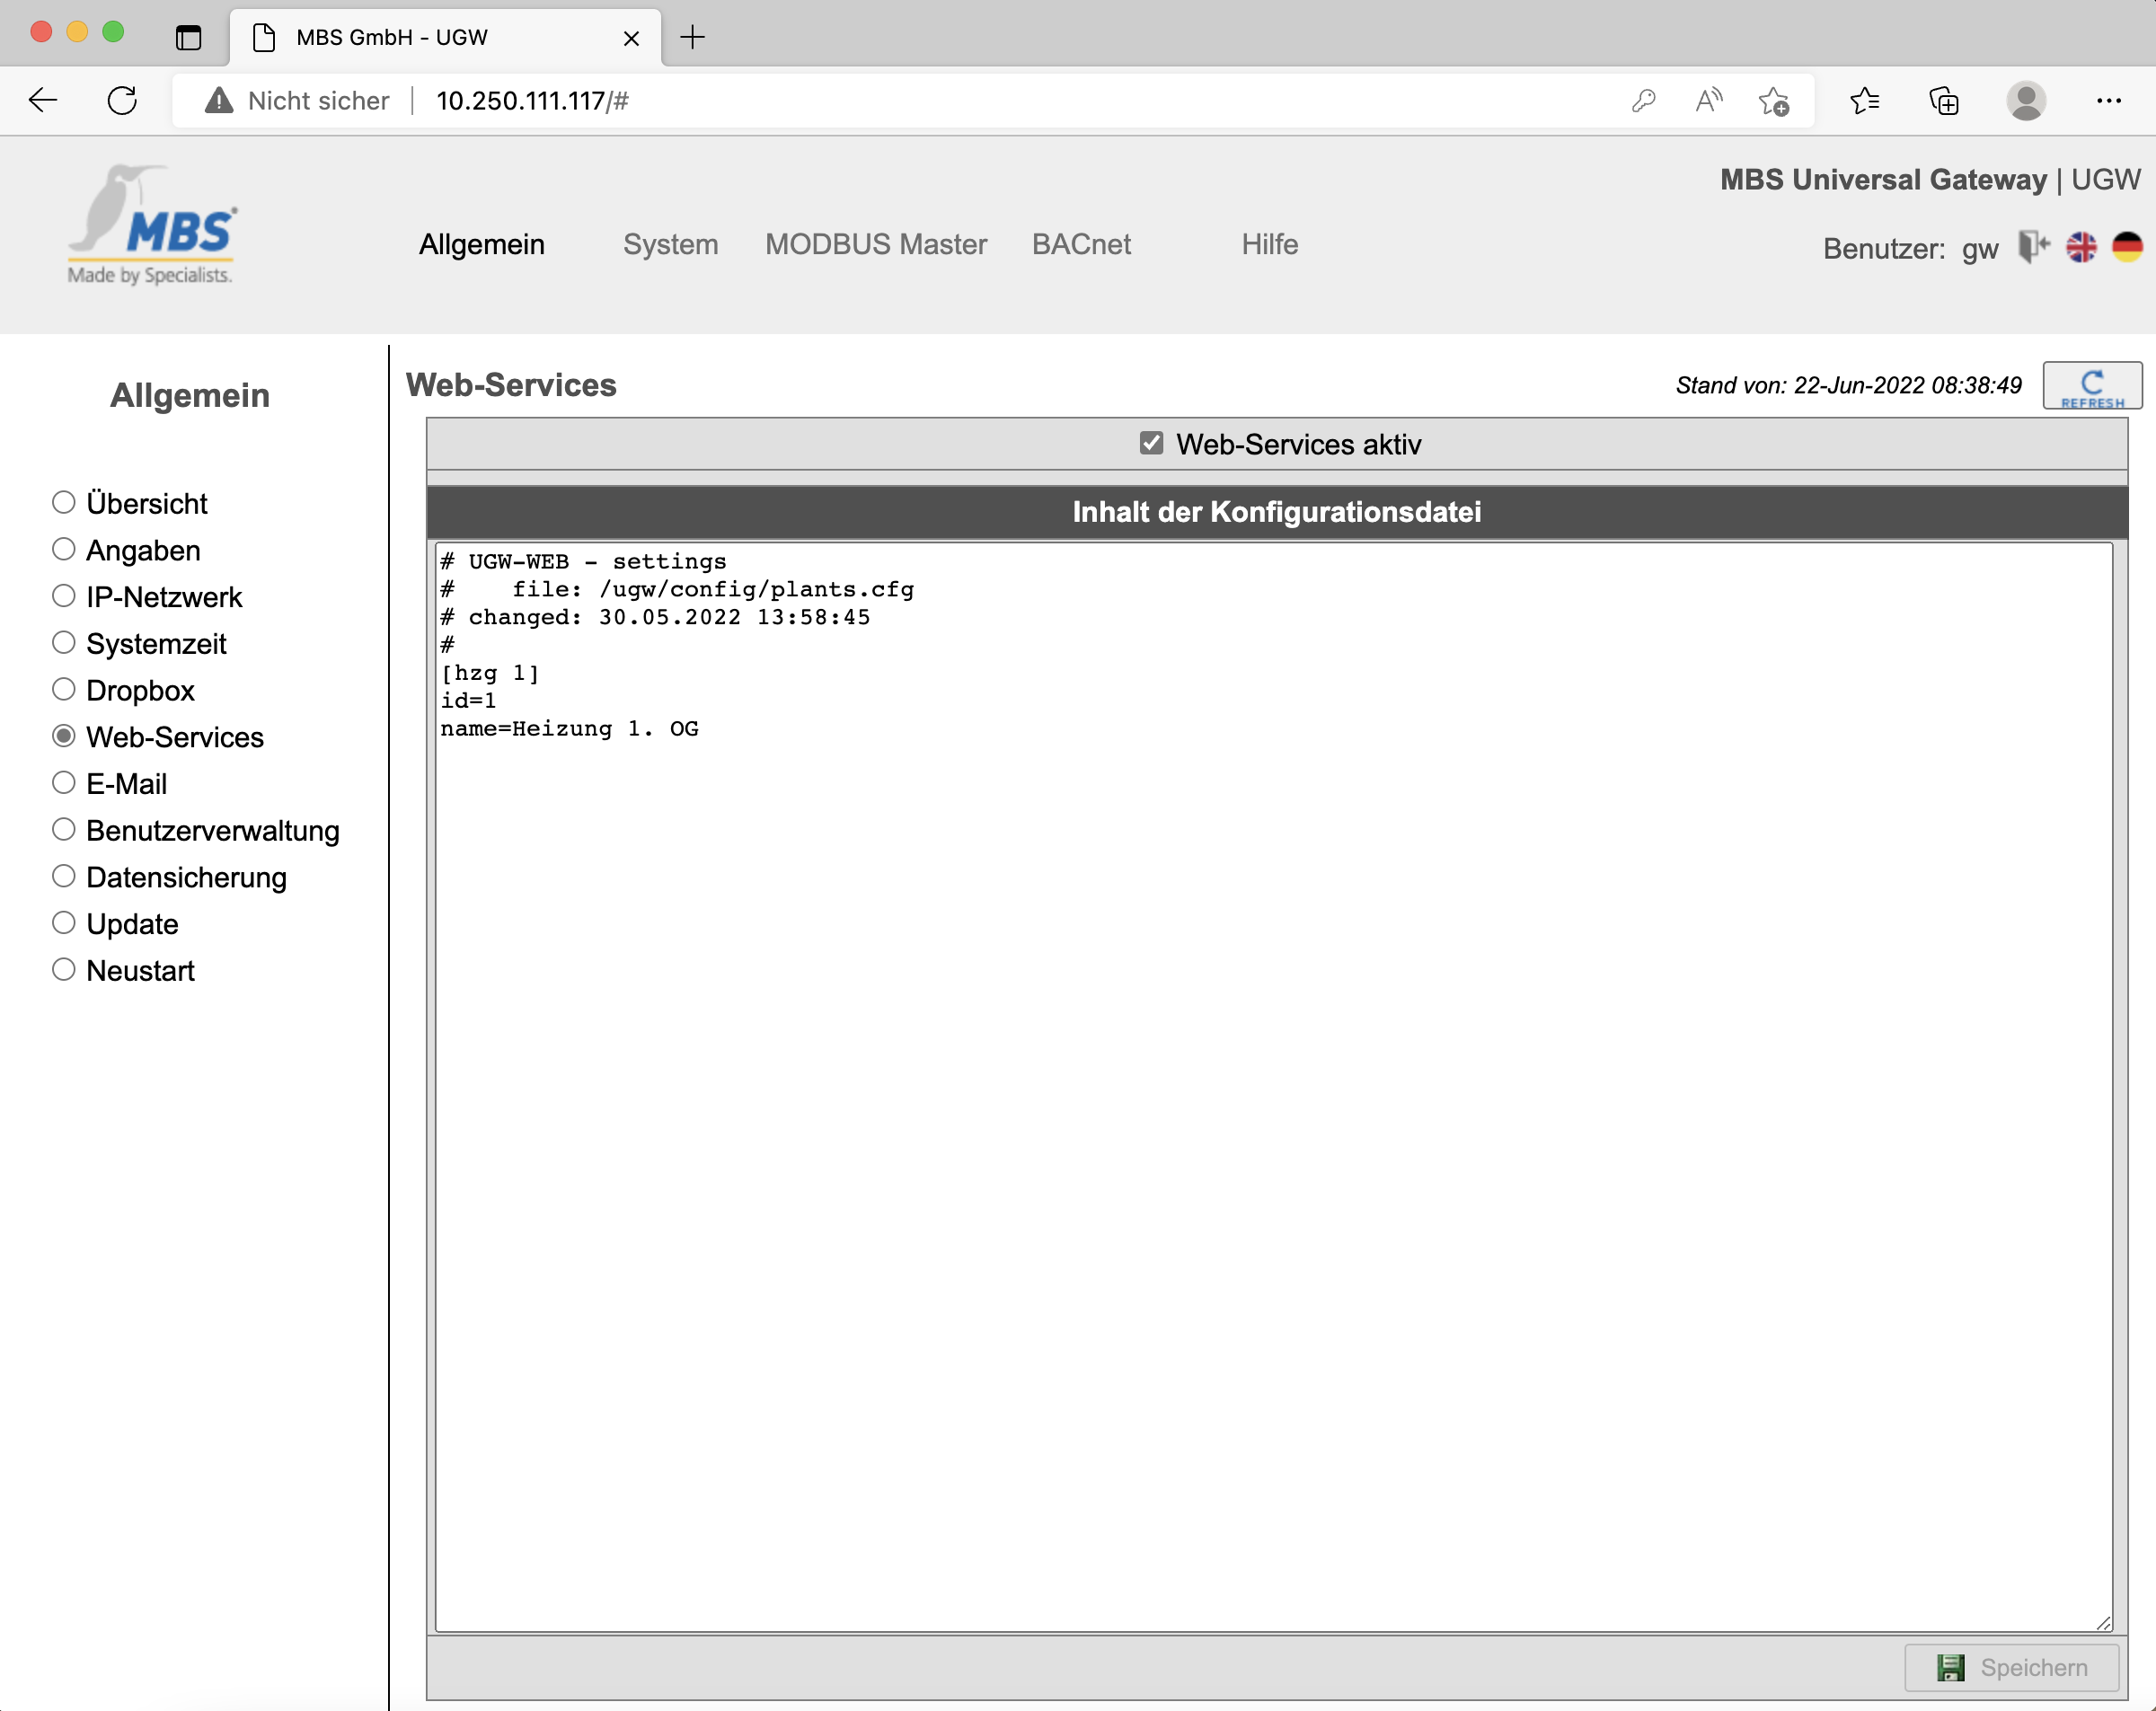Open the Edge settings menu
Viewport: 2156px width, 1711px height.
(x=2110, y=100)
